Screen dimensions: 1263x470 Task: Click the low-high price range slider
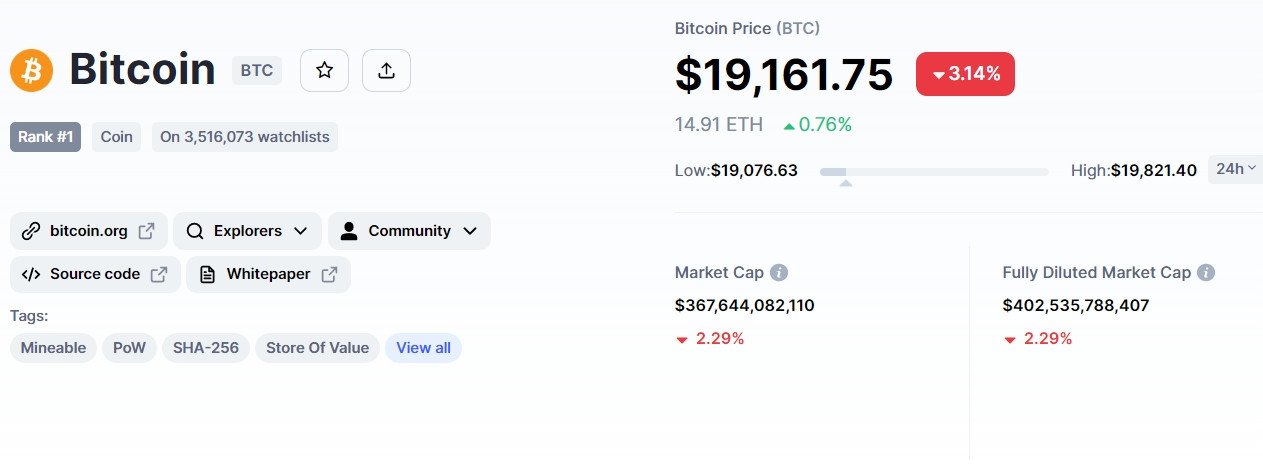click(934, 172)
